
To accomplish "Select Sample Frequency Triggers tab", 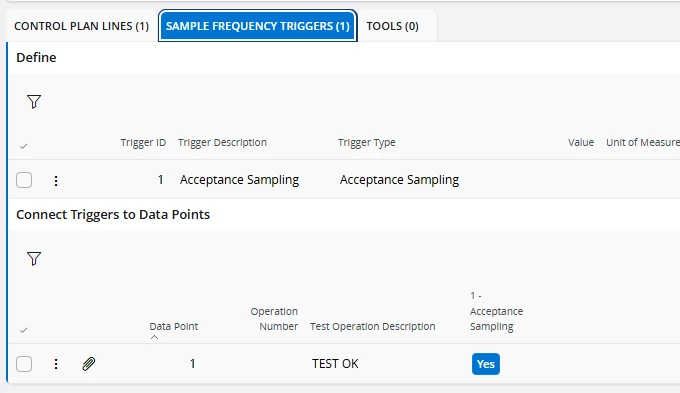I will (258, 26).
